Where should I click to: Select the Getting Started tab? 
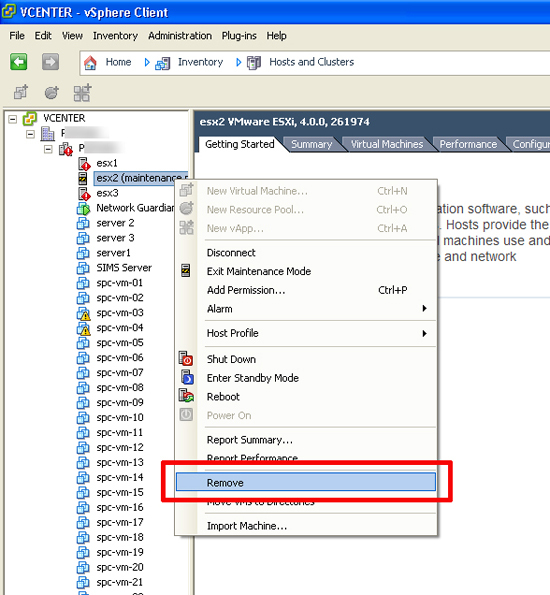pyautogui.click(x=240, y=144)
